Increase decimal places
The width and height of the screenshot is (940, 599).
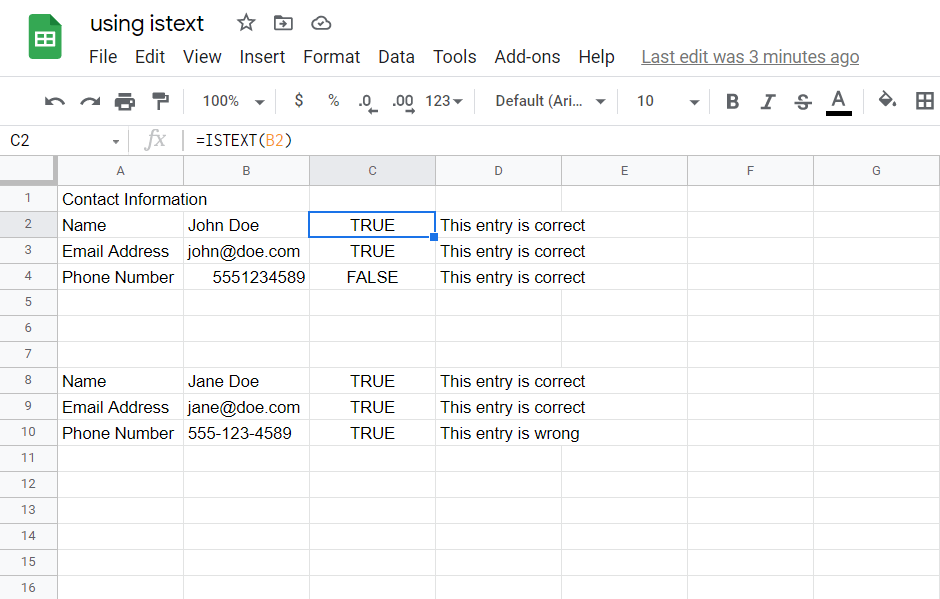coord(403,102)
